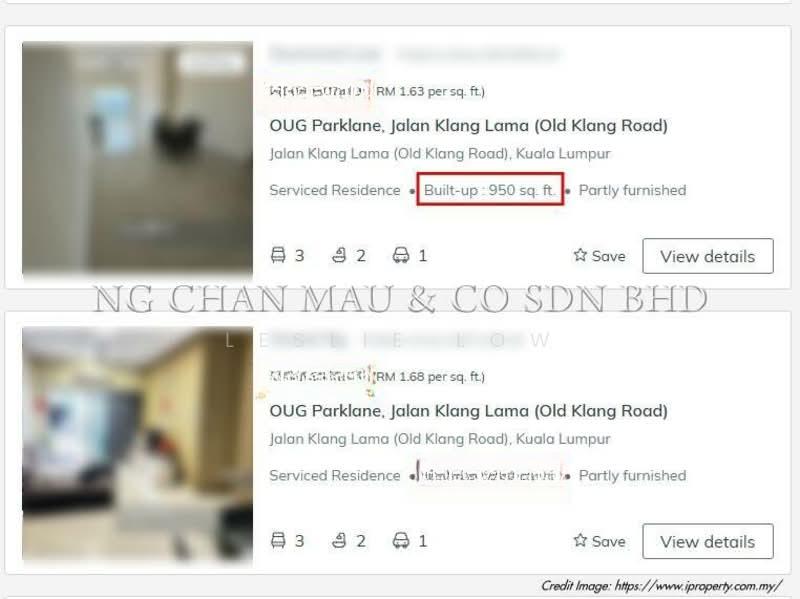Screen dimensions: 800x599
Task: Open second OUG Parklane listing title
Action: pyautogui.click(x=468, y=411)
